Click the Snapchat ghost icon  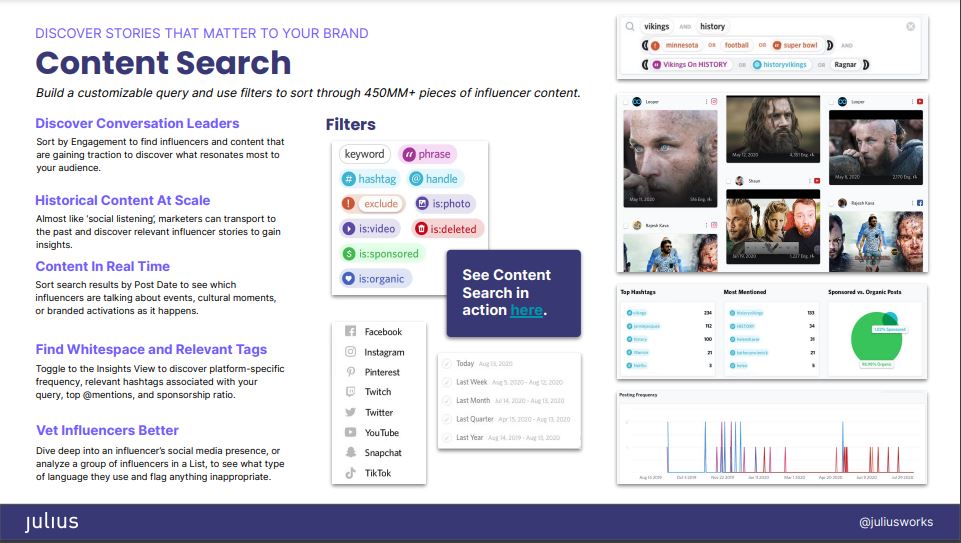pyautogui.click(x=351, y=452)
